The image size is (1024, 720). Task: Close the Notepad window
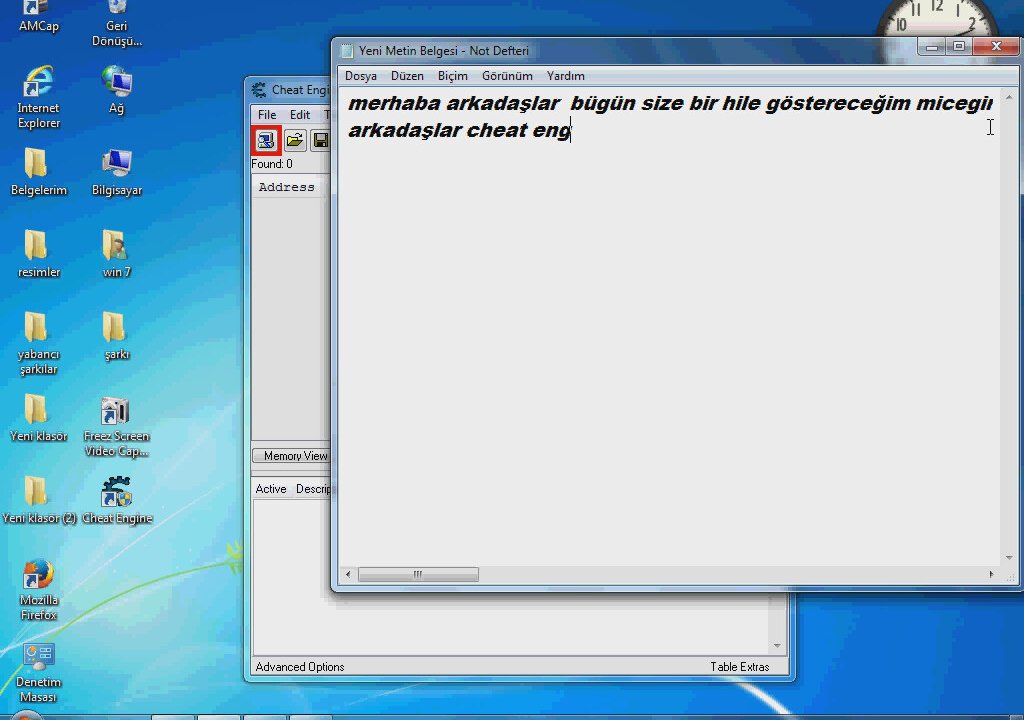tap(996, 46)
